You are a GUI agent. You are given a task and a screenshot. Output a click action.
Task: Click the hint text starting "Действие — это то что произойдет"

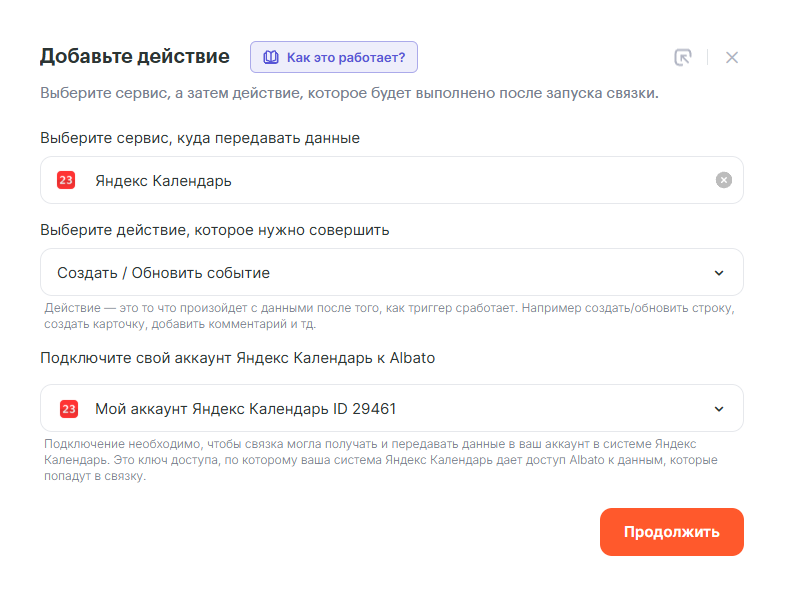point(389,316)
